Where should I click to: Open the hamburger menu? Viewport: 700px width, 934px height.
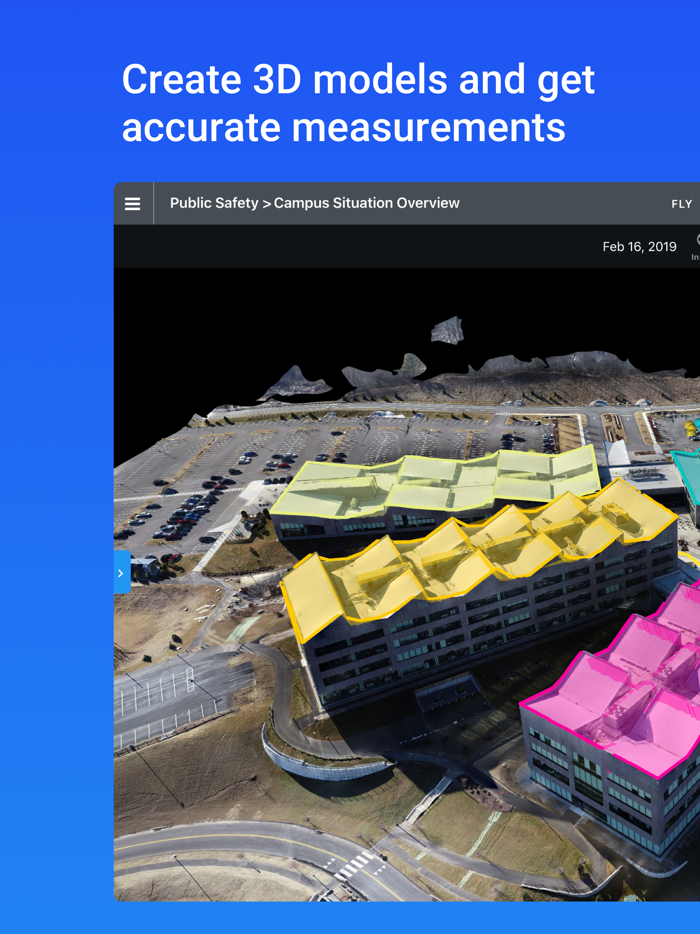[132, 204]
